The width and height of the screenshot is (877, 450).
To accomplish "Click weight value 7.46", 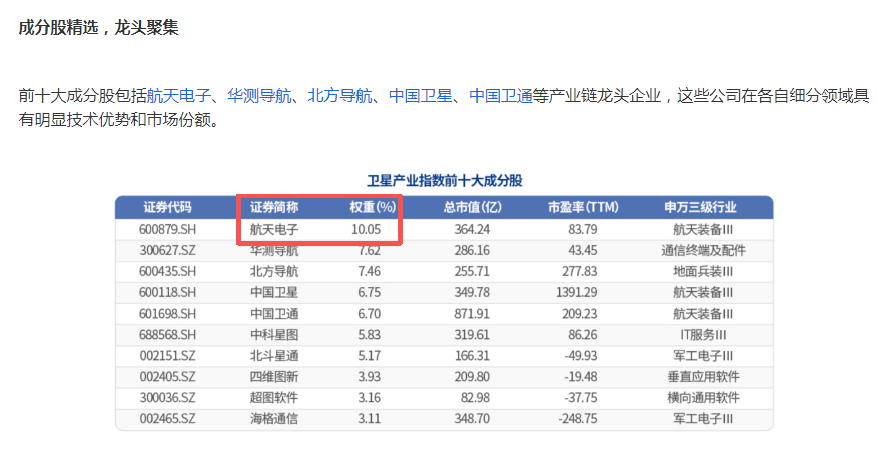I will pos(370,272).
